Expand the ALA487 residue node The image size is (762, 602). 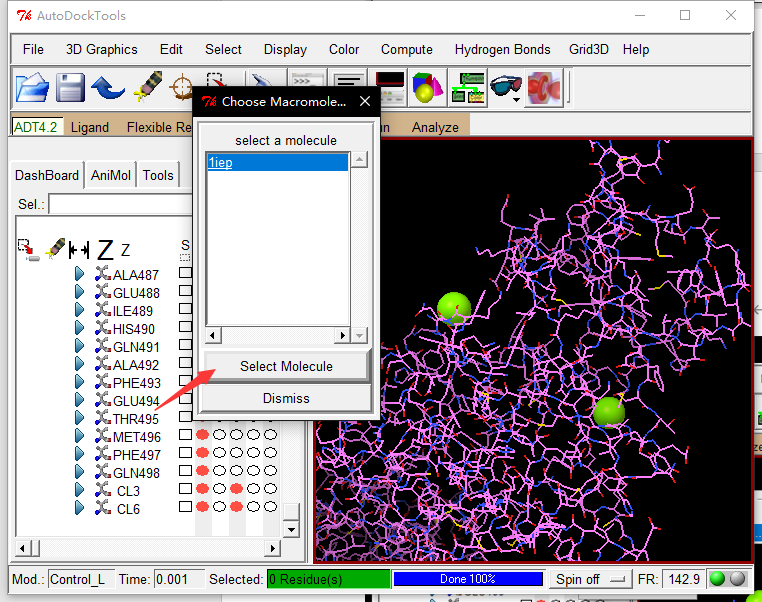click(x=80, y=274)
